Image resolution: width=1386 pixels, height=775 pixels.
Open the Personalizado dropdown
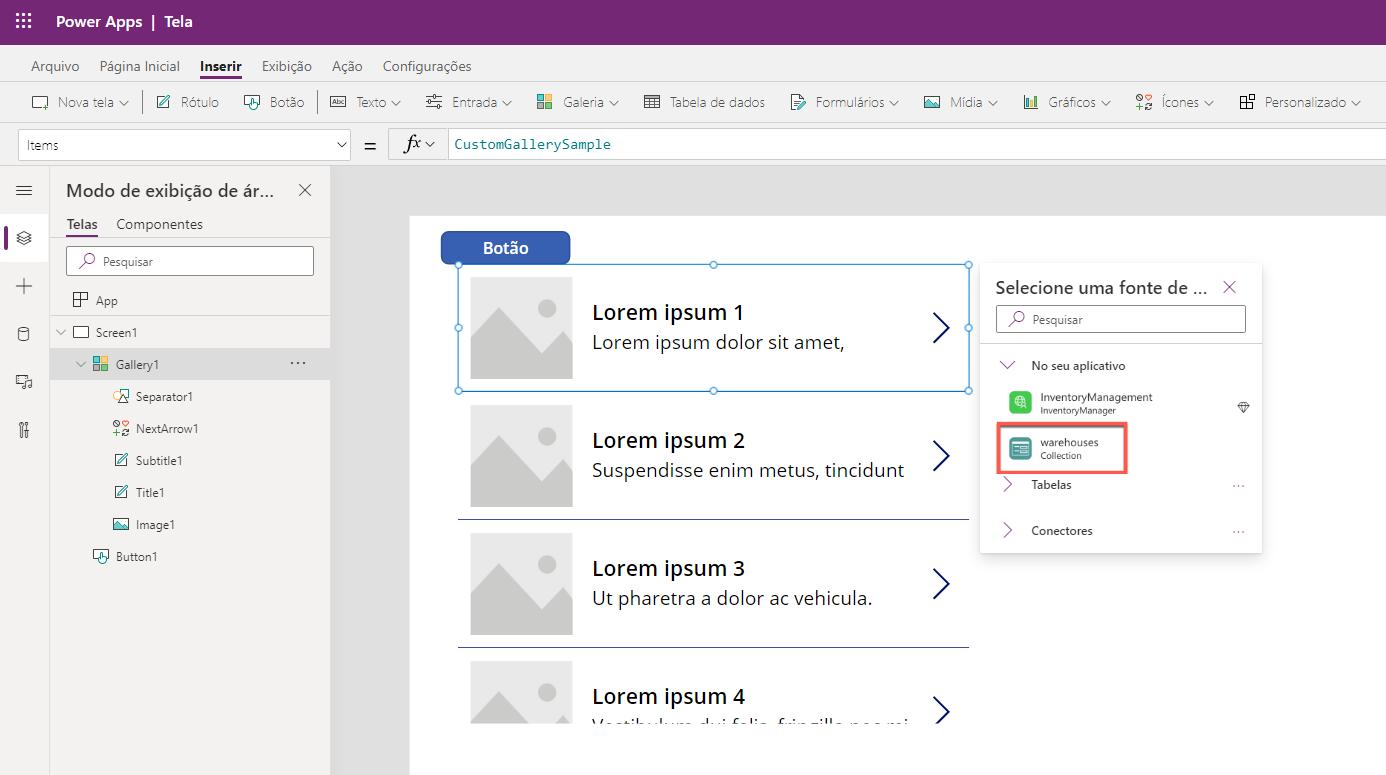pyautogui.click(x=1299, y=102)
